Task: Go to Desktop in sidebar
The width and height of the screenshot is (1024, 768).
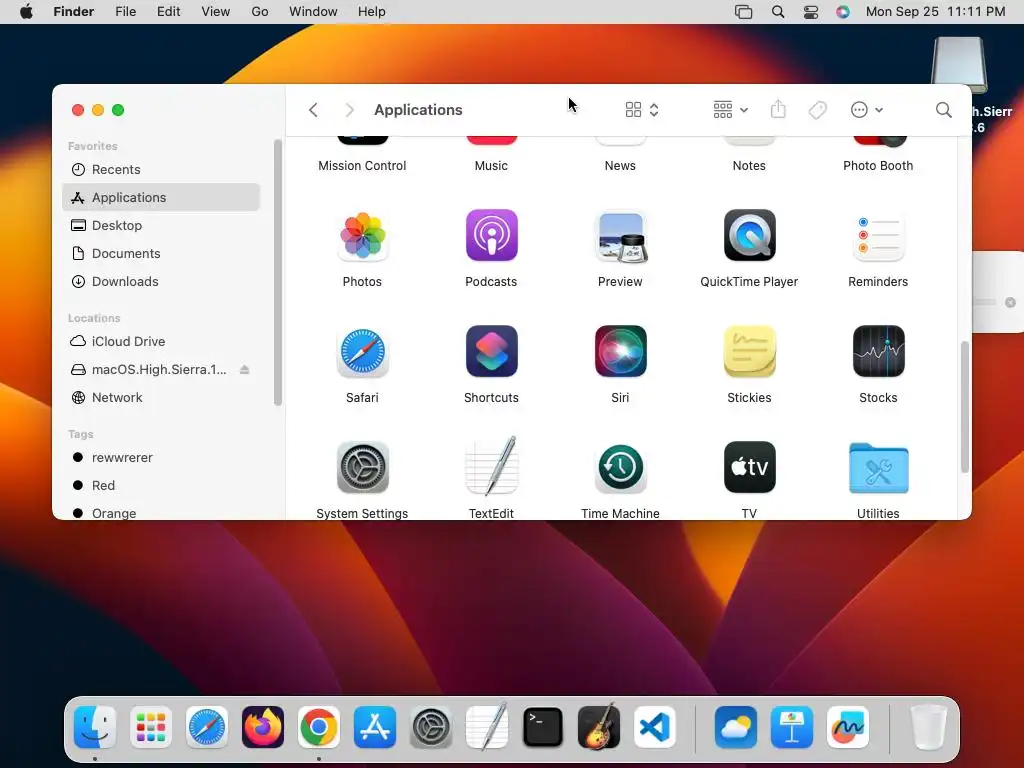Action: coord(161,225)
